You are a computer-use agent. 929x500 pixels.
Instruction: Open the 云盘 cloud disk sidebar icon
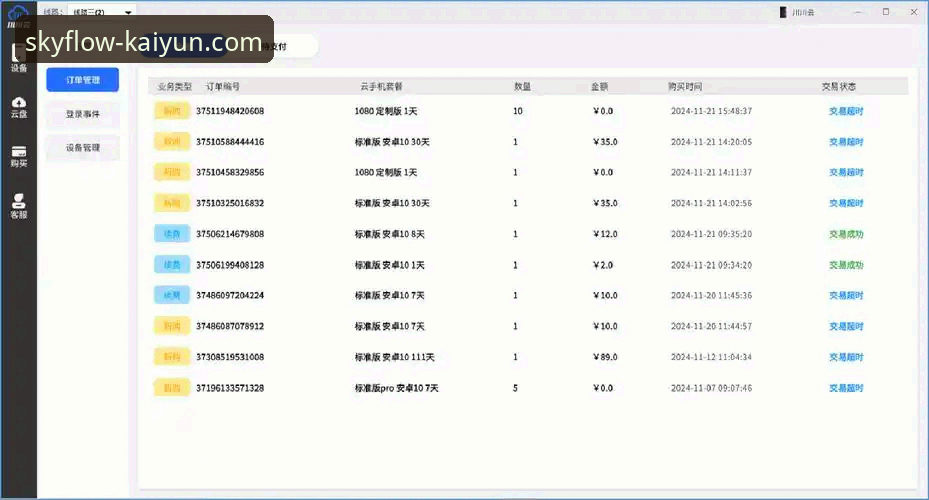(x=19, y=106)
